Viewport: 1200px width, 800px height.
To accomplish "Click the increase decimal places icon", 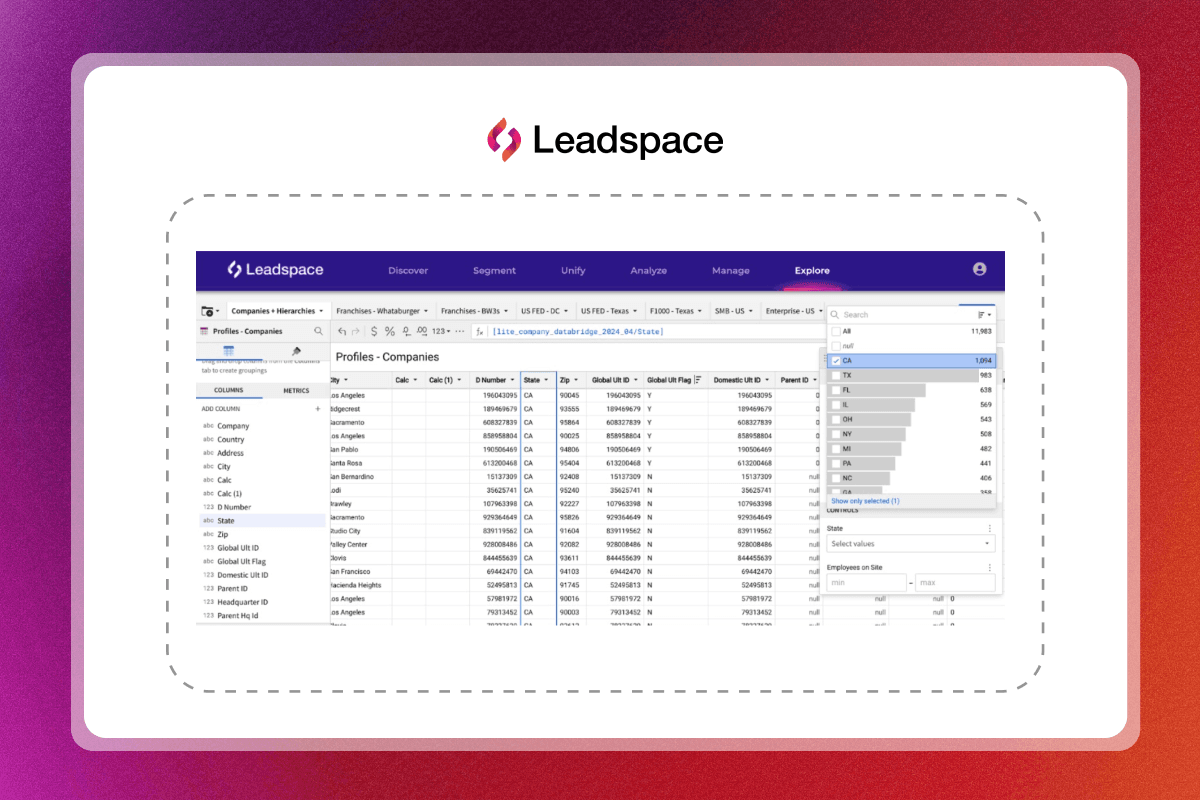I will [423, 331].
